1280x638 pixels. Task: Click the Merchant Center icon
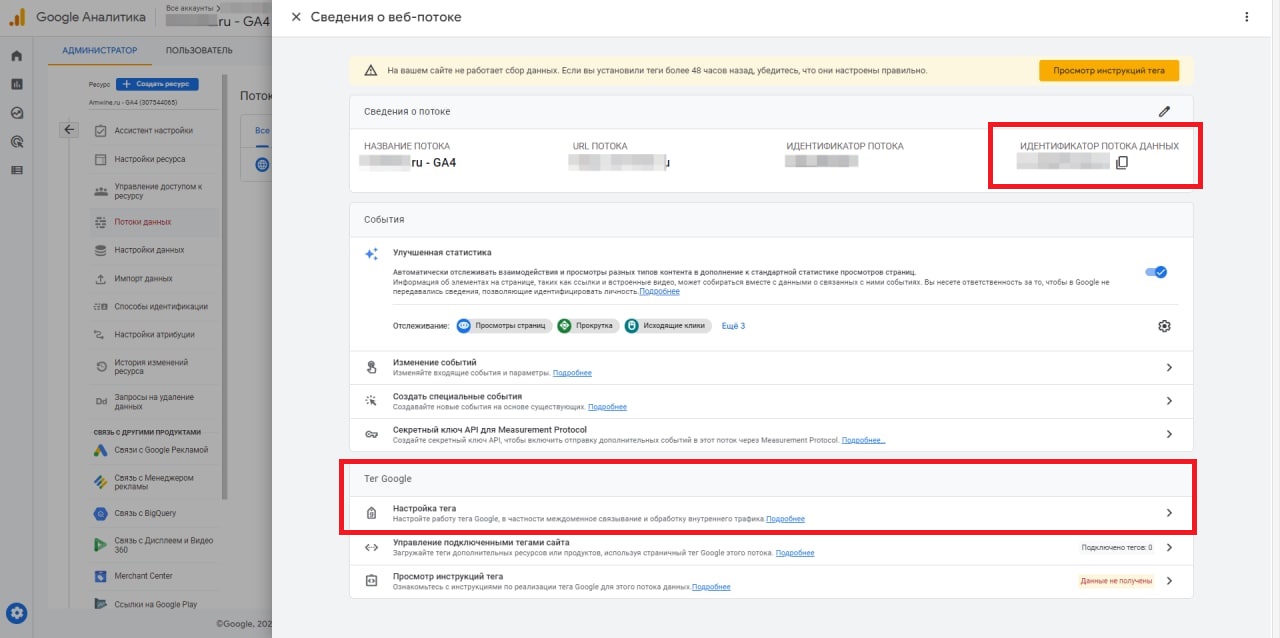tap(101, 576)
